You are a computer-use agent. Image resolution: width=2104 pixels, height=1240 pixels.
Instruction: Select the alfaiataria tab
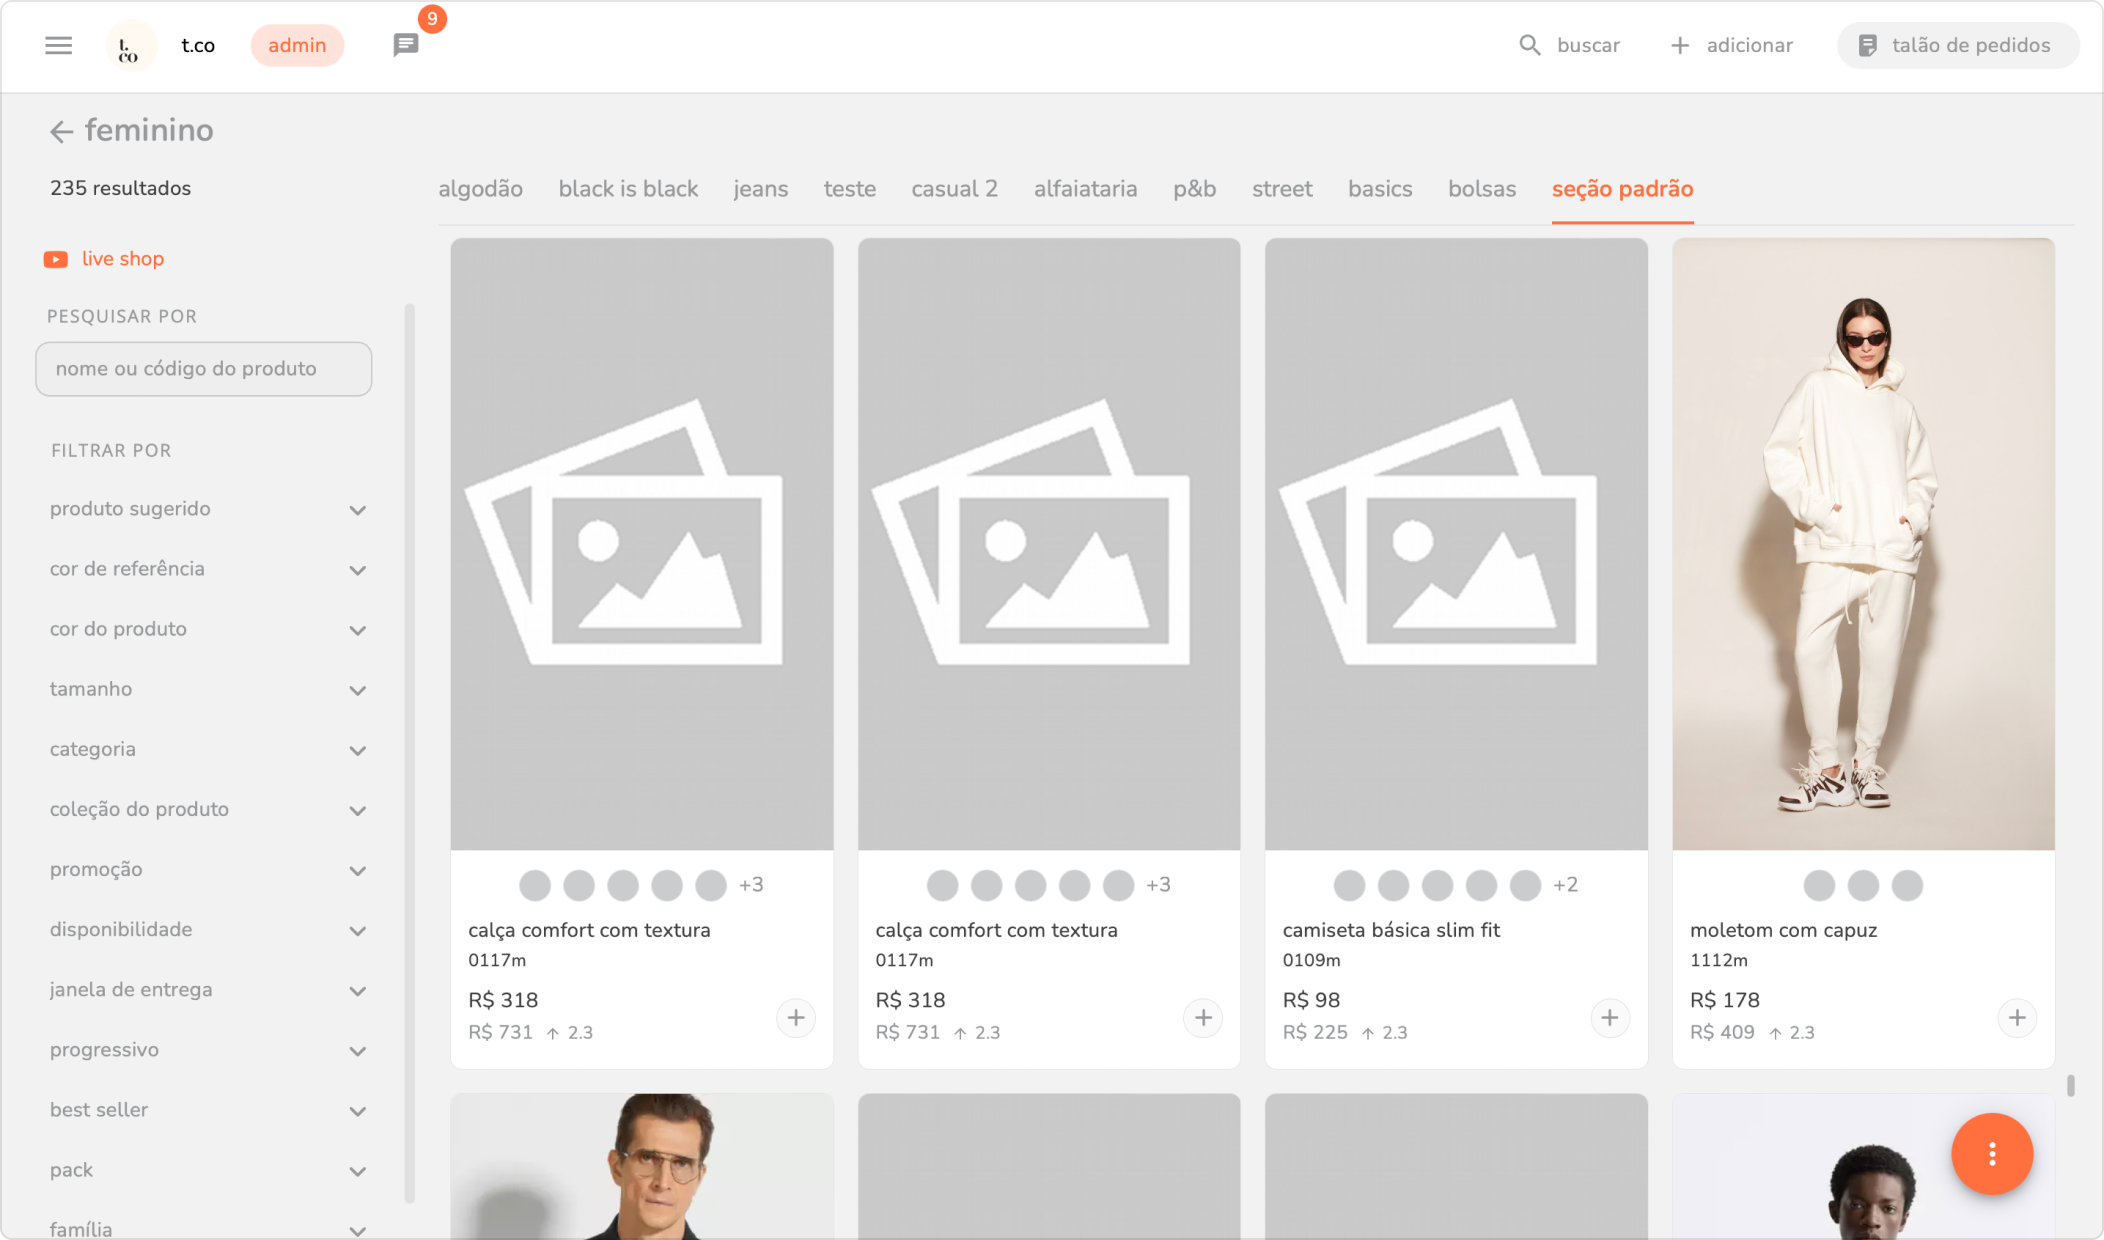click(1085, 189)
